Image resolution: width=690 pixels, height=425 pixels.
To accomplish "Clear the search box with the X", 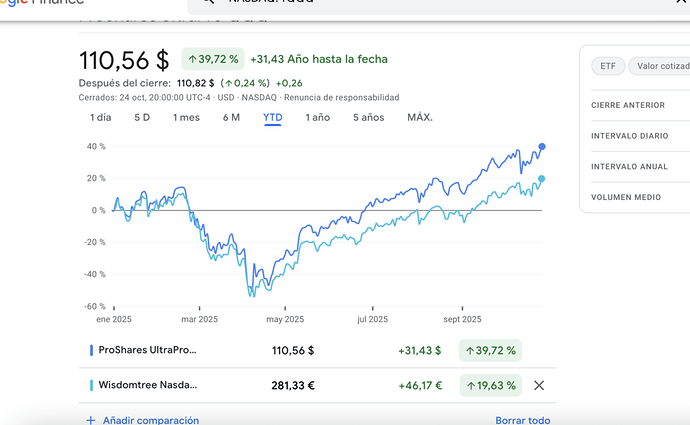I will pyautogui.click(x=680, y=5).
